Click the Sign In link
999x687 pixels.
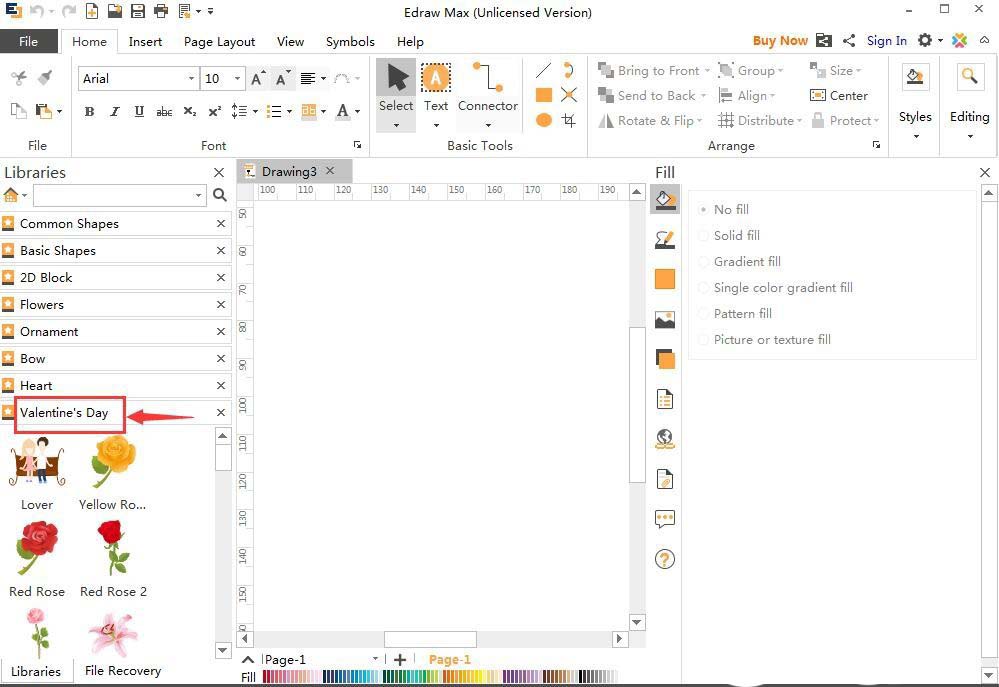[886, 41]
